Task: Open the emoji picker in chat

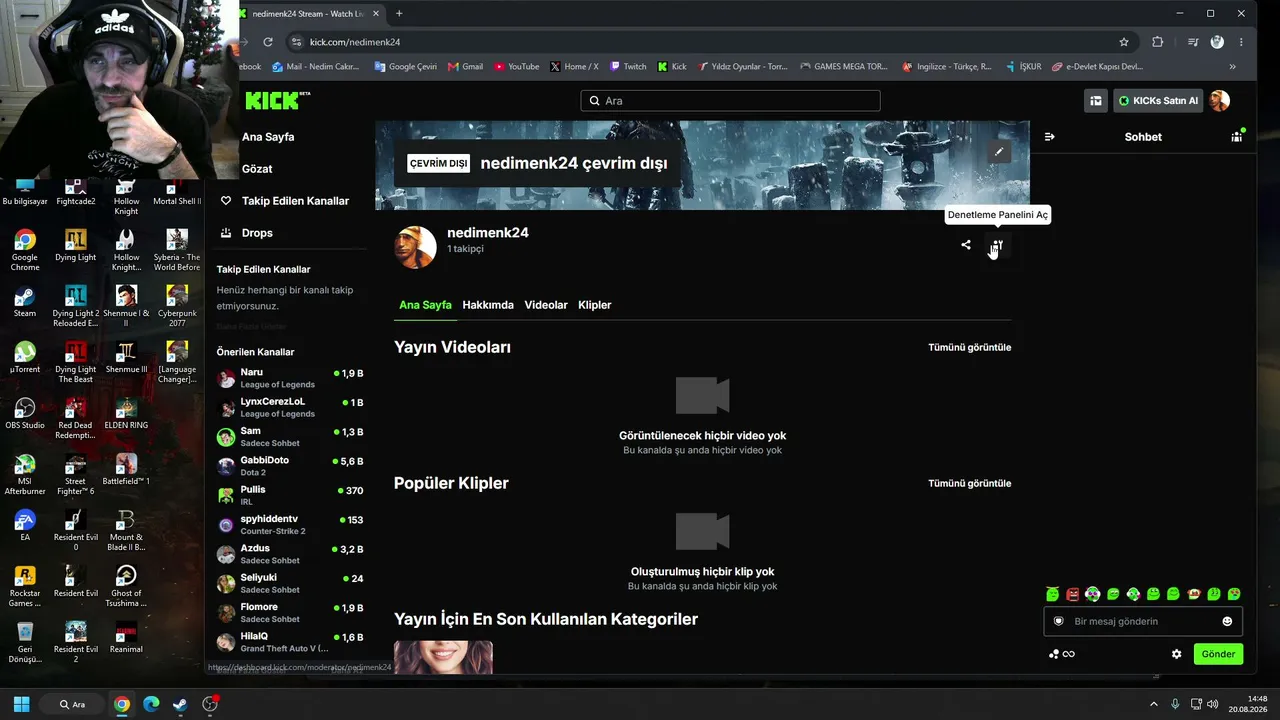Action: pyautogui.click(x=1227, y=621)
